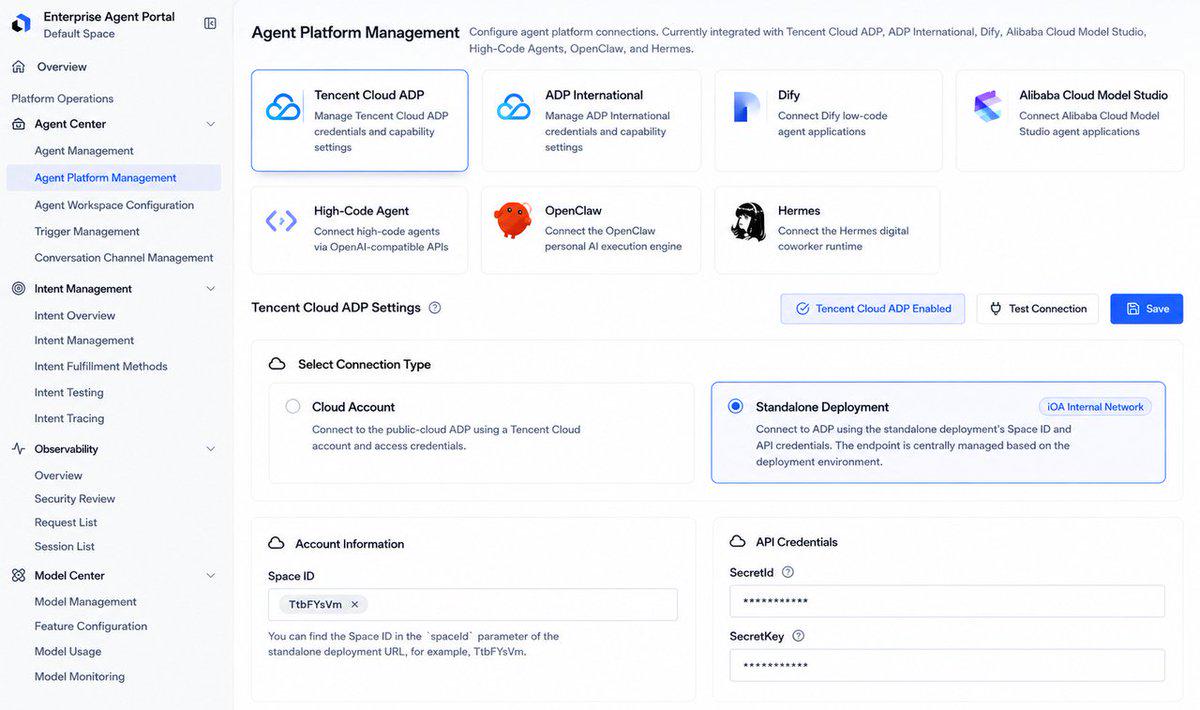Select the Standalone Deployment radio button
Viewport: 1200px width, 710px height.
tap(736, 407)
